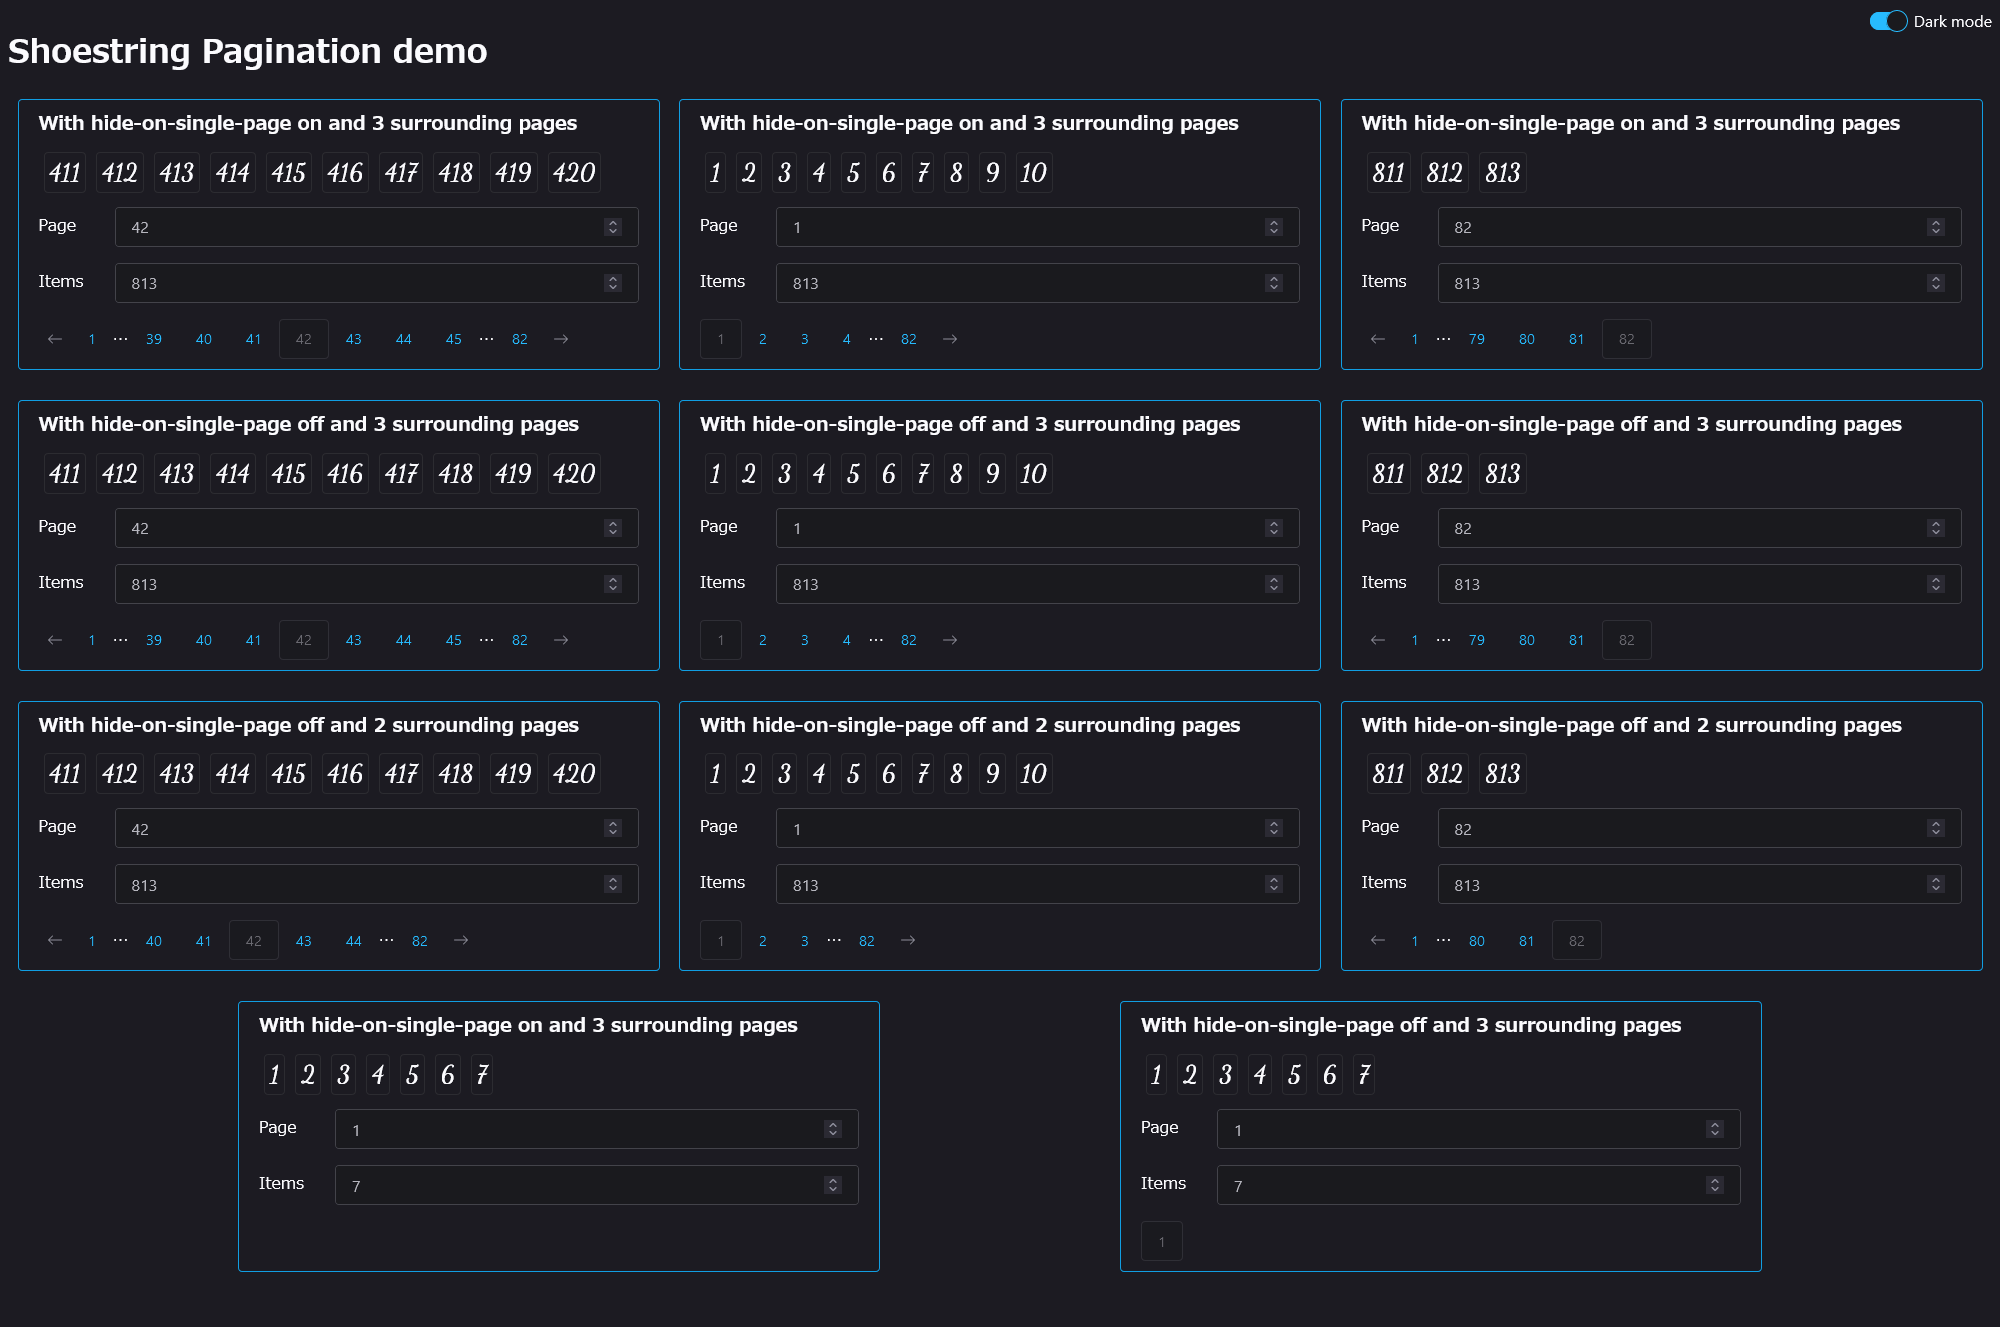Click item tile 813 in the 2-surrounding panel

pos(1502,774)
